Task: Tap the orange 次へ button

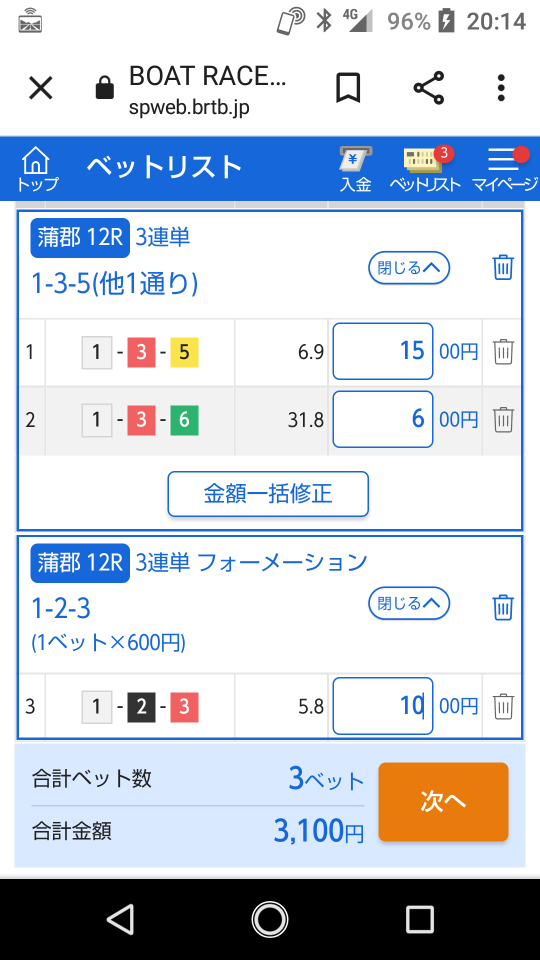Action: tap(443, 801)
